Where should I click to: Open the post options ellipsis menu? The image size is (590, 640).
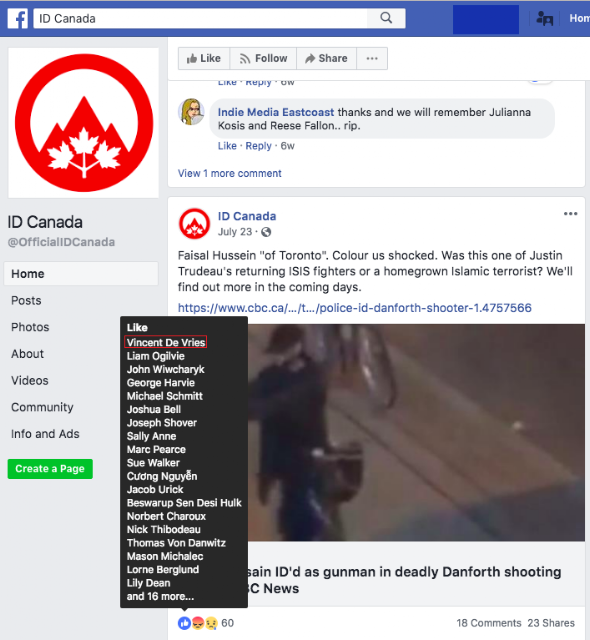570,213
